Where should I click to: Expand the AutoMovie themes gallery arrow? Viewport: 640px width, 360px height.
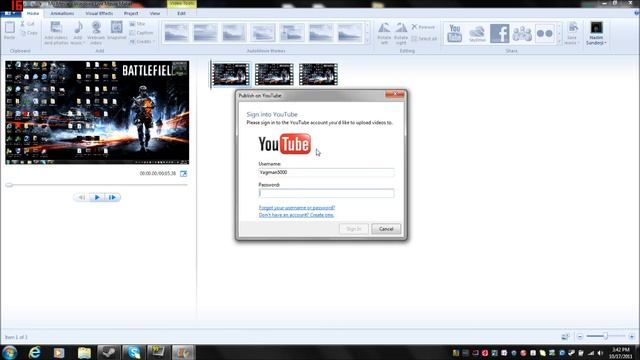367,41
